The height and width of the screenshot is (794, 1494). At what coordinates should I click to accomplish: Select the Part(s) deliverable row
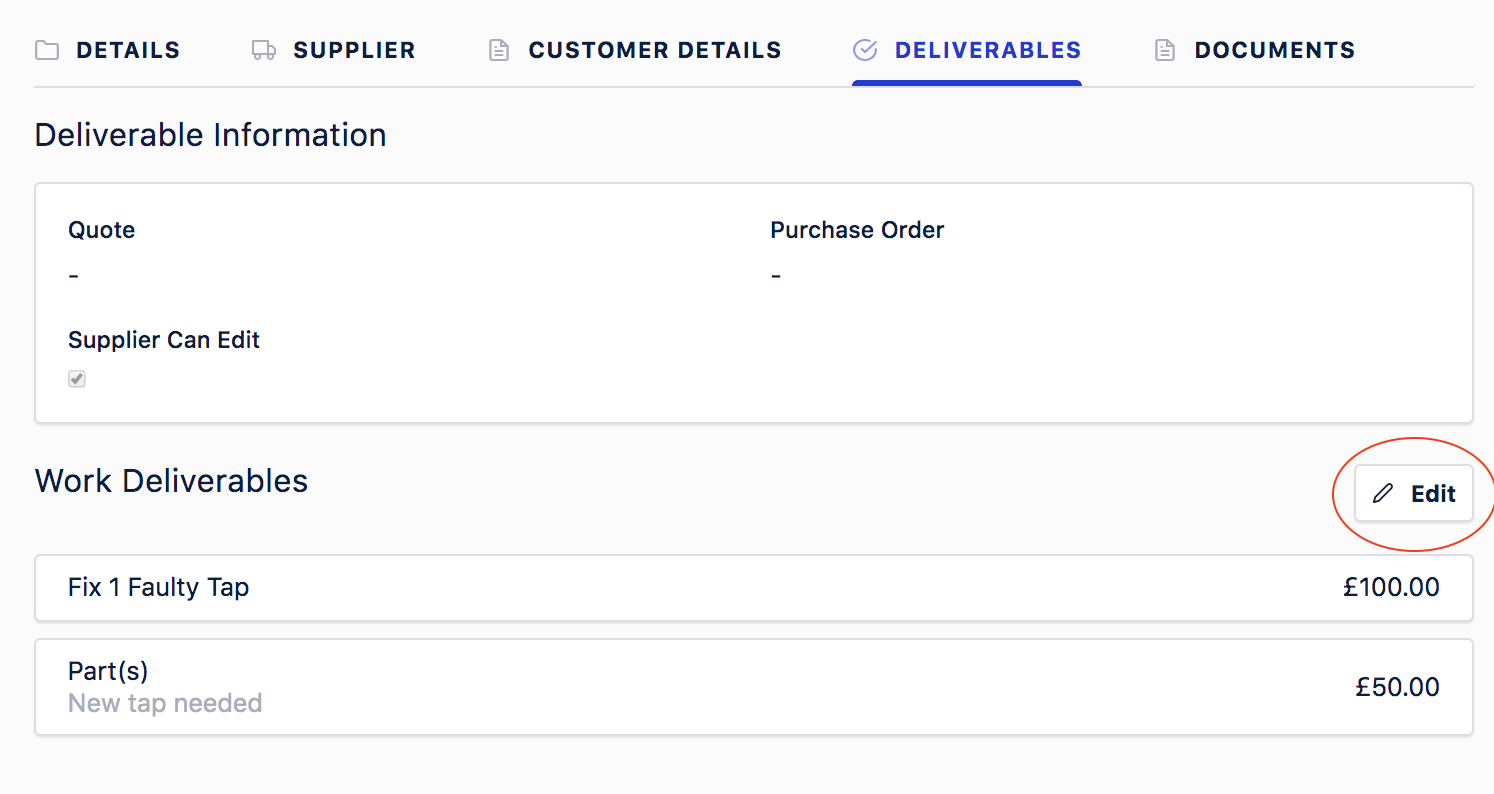754,687
